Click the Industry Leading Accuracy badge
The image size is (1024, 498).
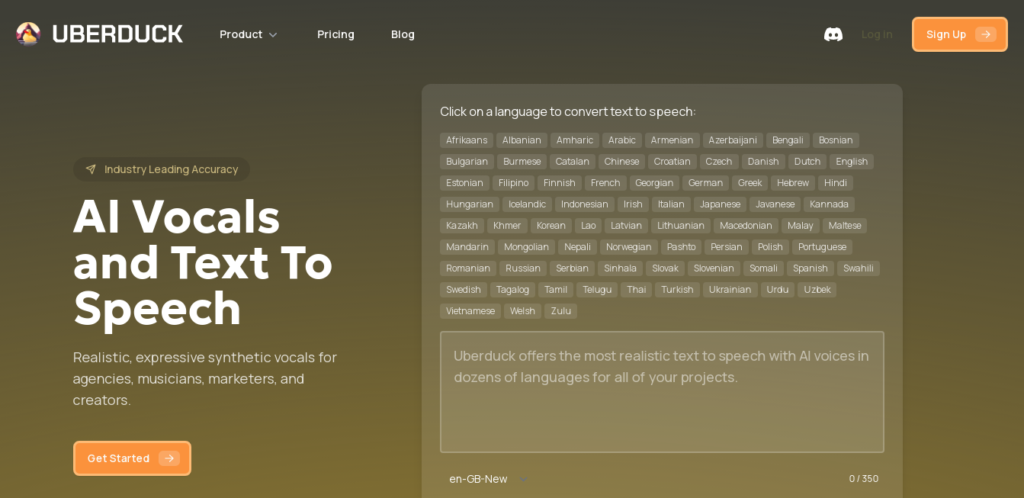(x=162, y=169)
